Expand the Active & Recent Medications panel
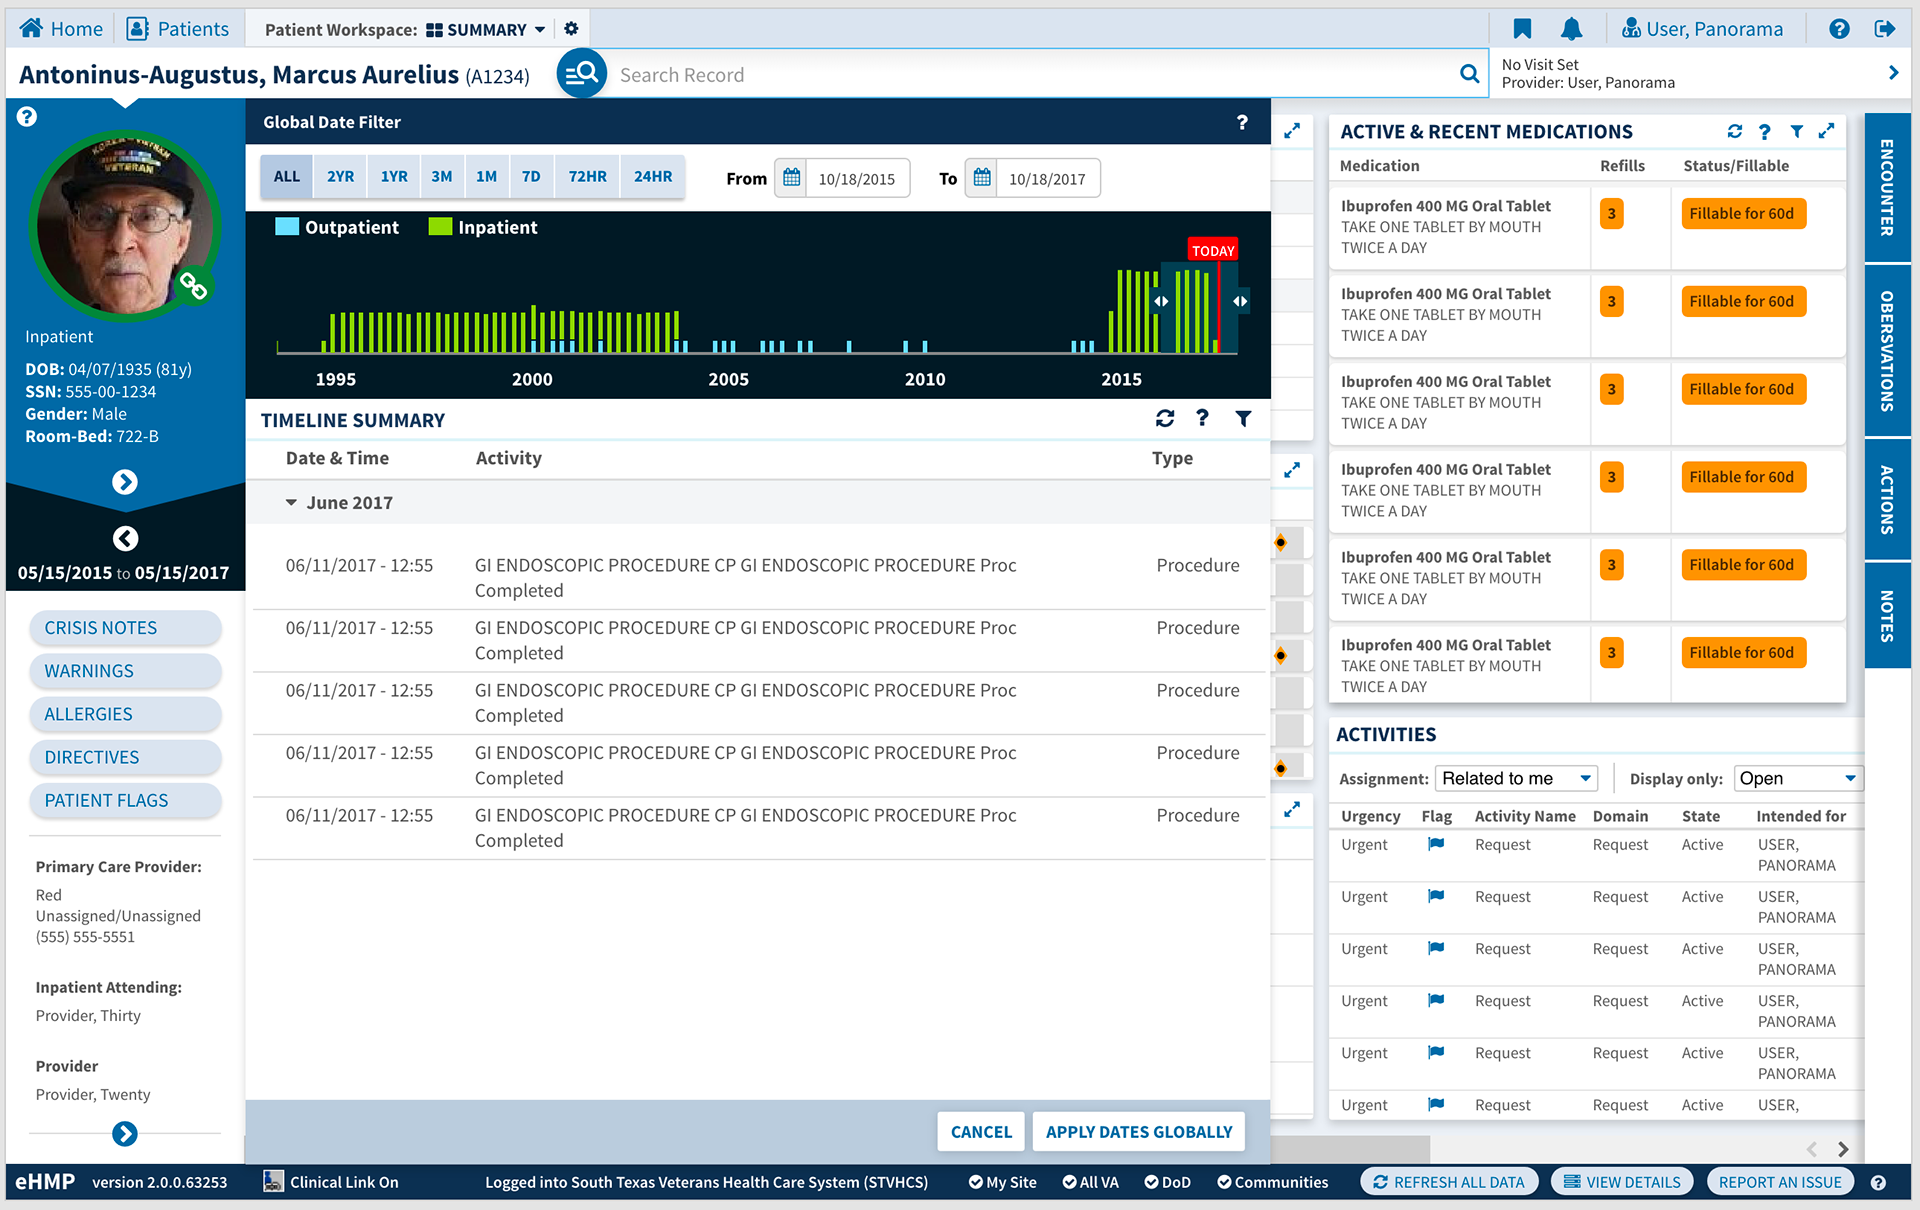 [1826, 131]
